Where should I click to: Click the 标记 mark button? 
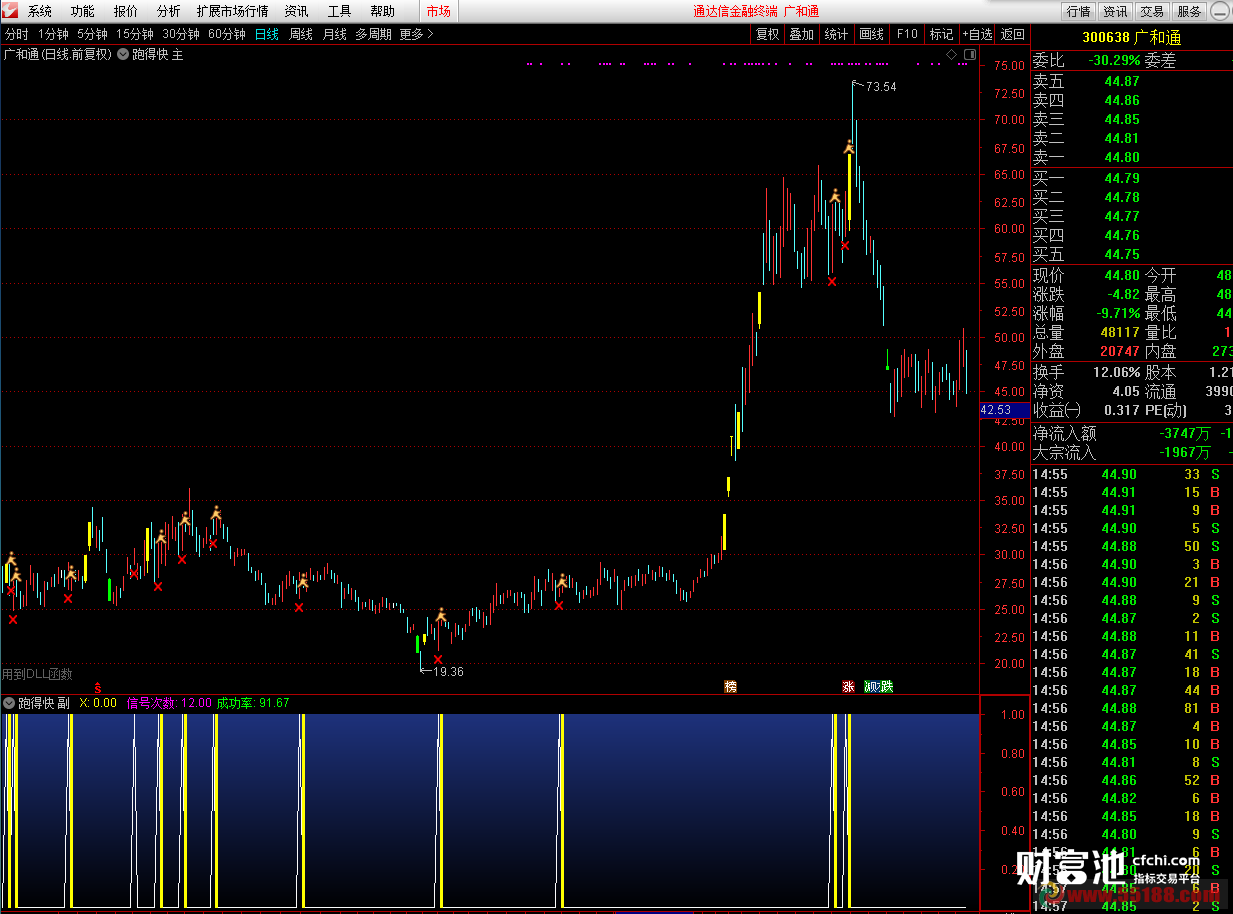click(942, 34)
